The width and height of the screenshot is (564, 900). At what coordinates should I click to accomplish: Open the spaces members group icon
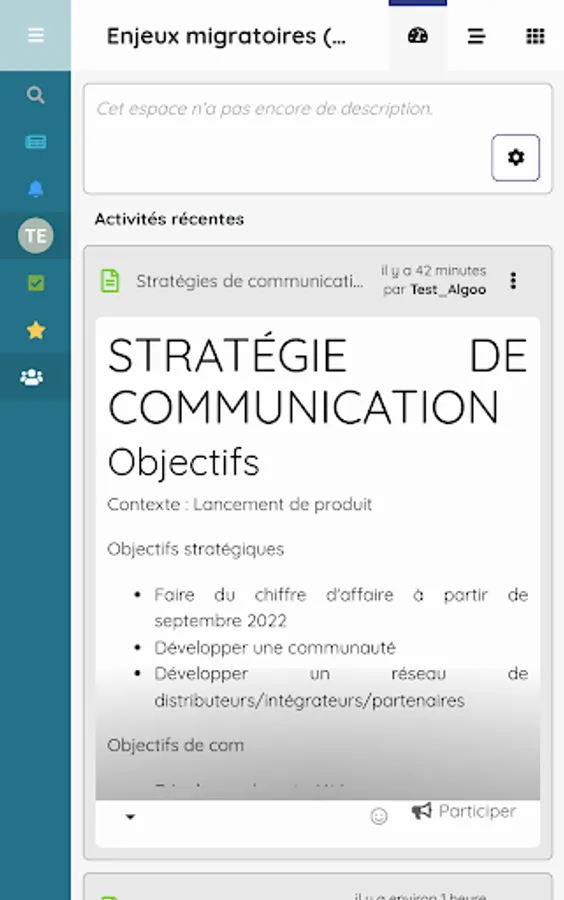[x=32, y=377]
